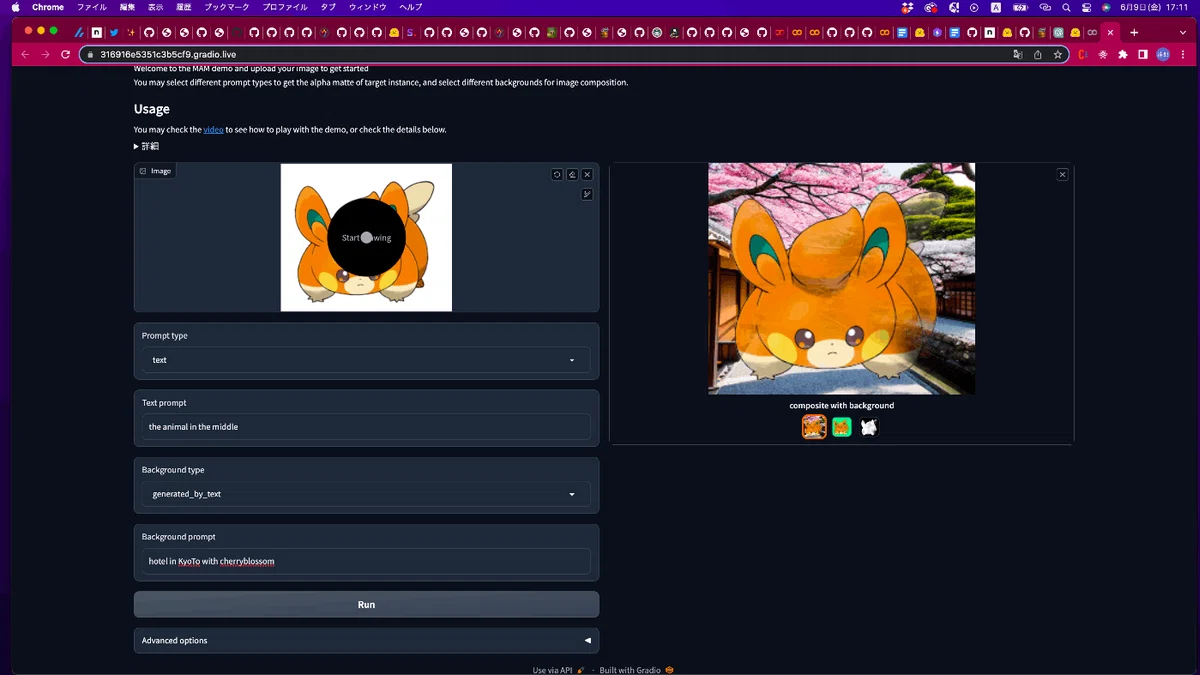Image resolution: width=1200 pixels, height=675 pixels.
Task: Close the output gallery preview with its X icon
Action: tap(1062, 174)
